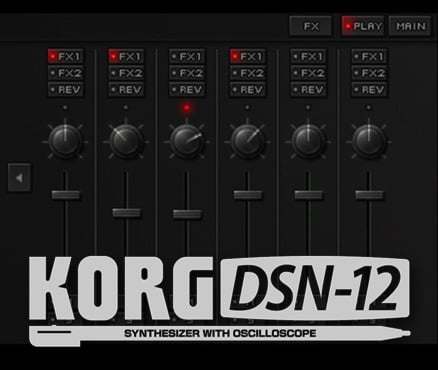
Task: Enable FX2 send on second channel
Action: 126,73
